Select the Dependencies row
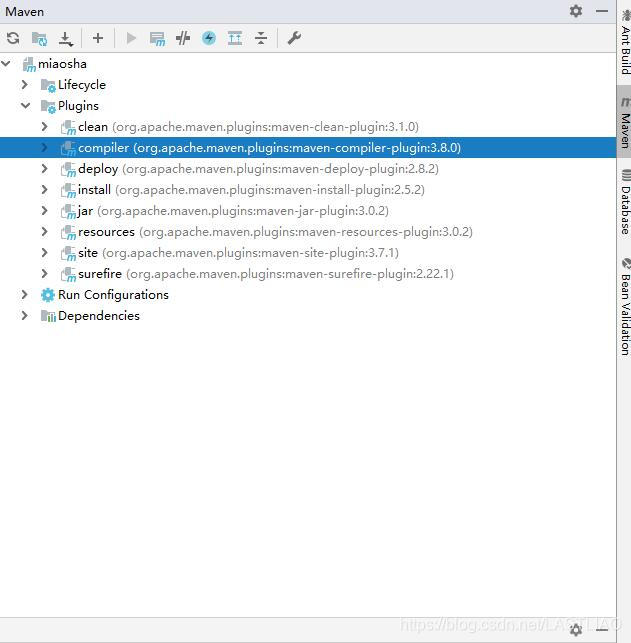This screenshot has height=643, width=631. pos(308,315)
